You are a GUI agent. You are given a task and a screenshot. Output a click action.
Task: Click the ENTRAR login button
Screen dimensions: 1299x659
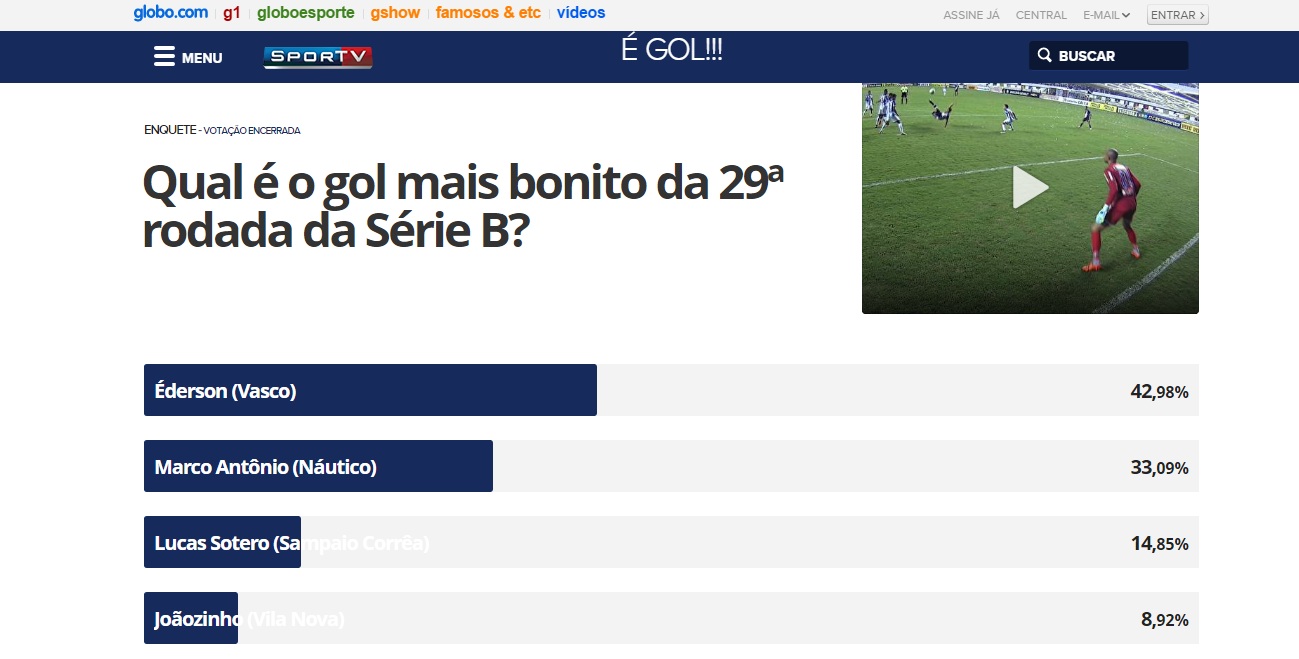1177,15
